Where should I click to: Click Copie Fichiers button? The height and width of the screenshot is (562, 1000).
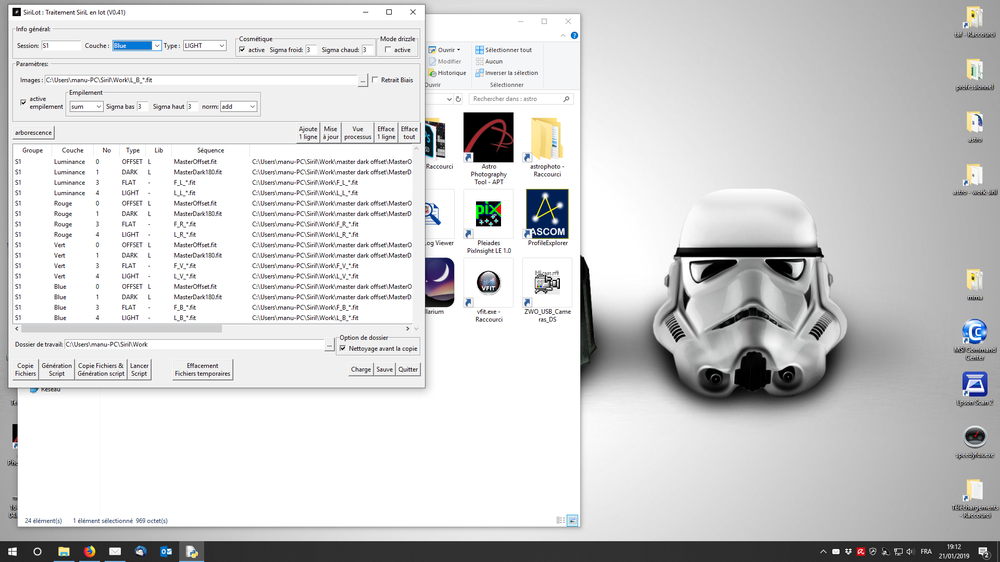[x=26, y=369]
